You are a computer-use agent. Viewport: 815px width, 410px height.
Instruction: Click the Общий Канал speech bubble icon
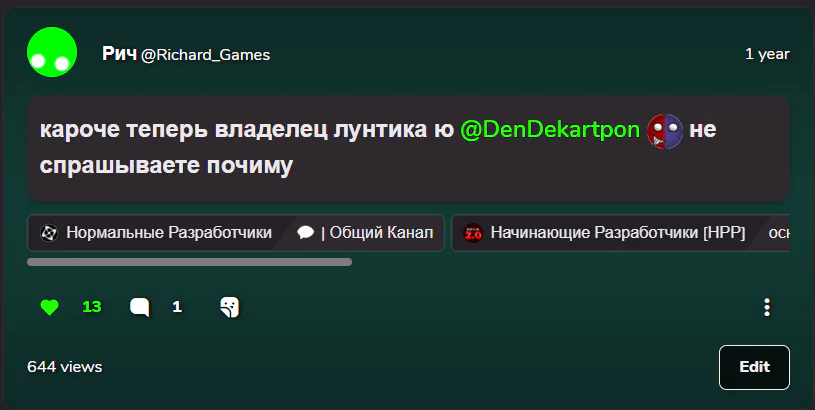[306, 233]
